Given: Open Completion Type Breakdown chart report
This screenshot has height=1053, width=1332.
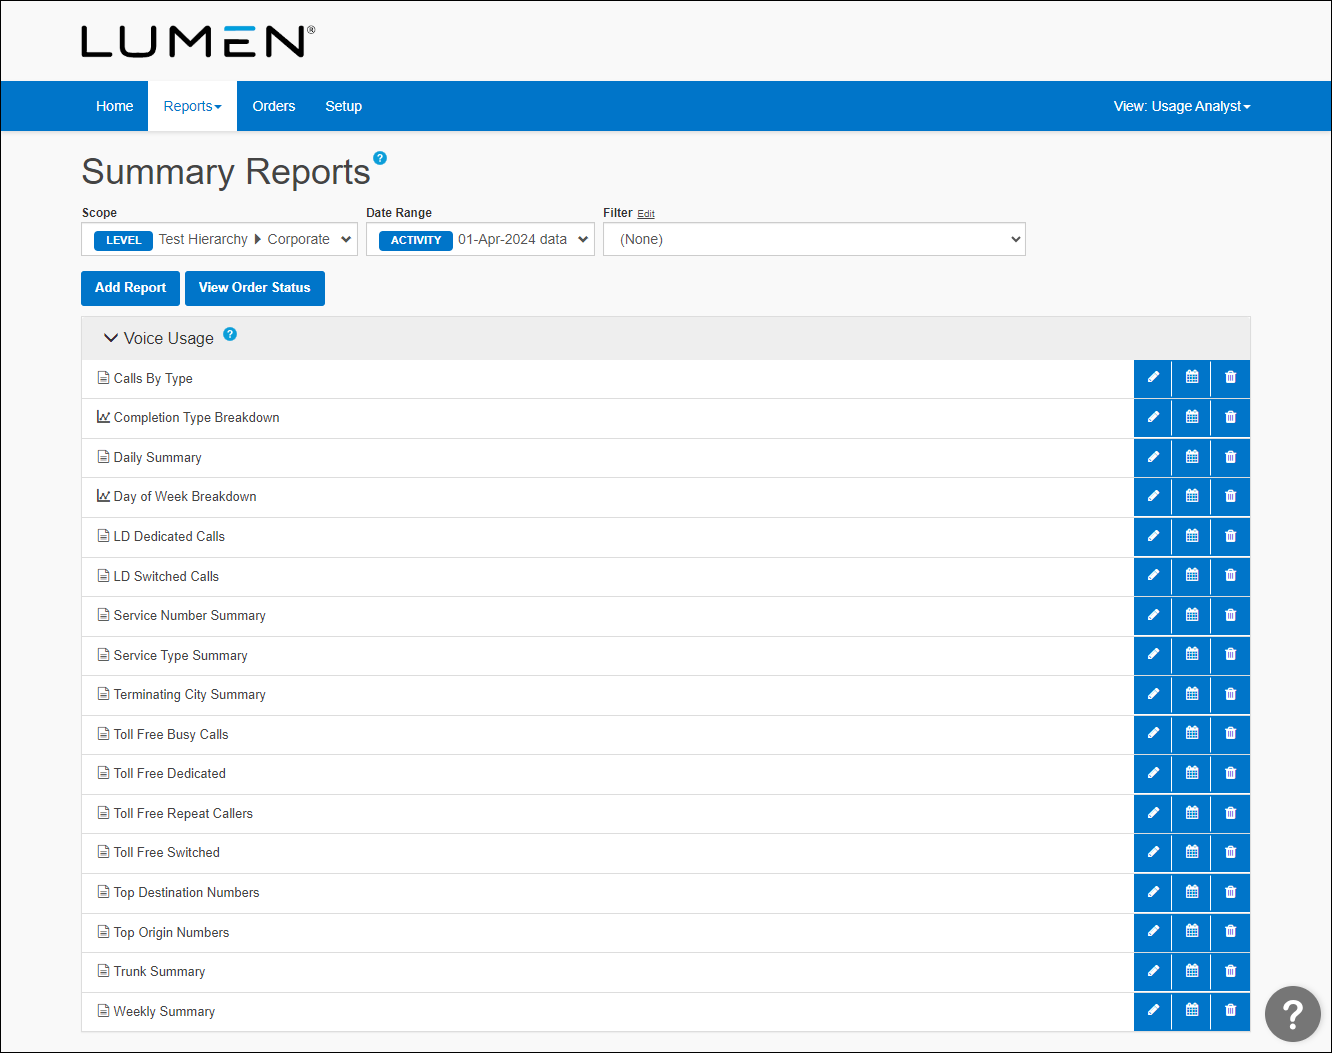Looking at the screenshot, I should click(x=197, y=417).
